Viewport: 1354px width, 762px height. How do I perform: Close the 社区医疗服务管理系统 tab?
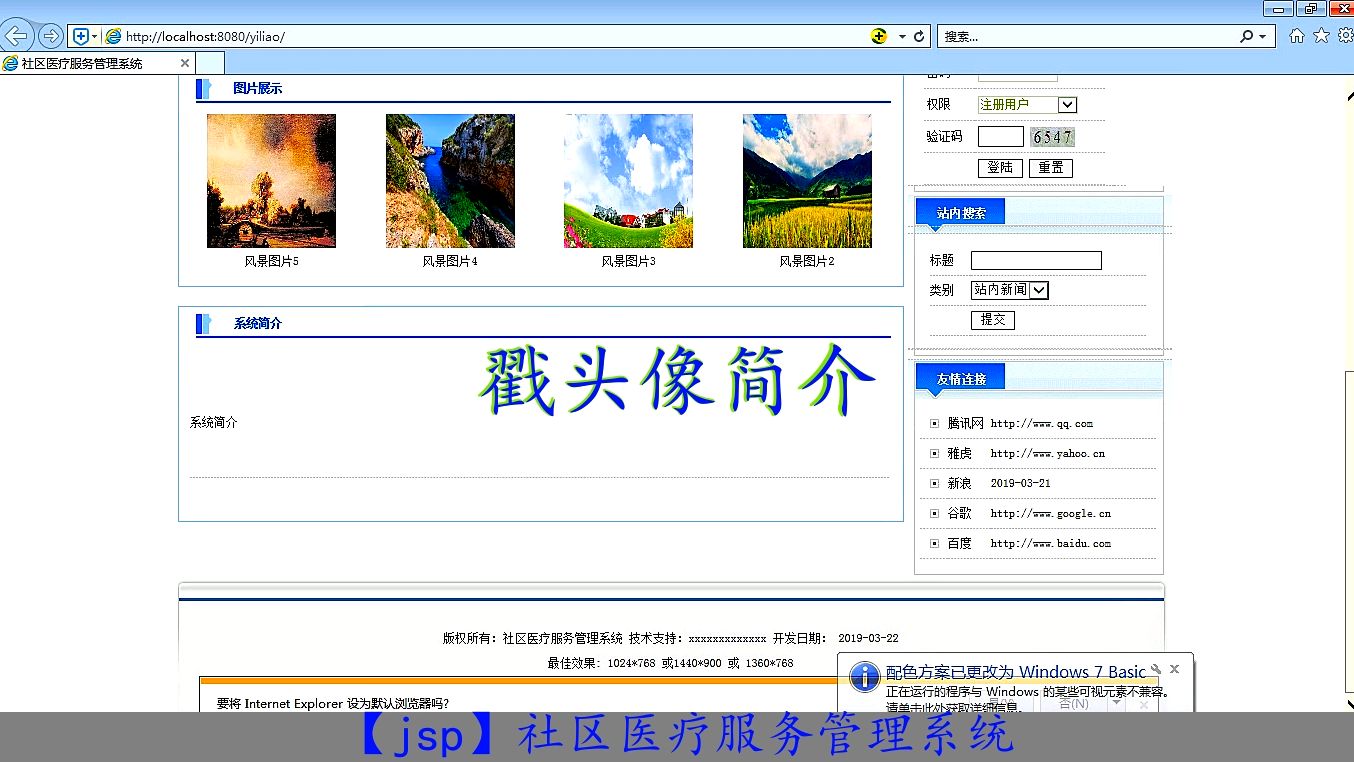[185, 63]
